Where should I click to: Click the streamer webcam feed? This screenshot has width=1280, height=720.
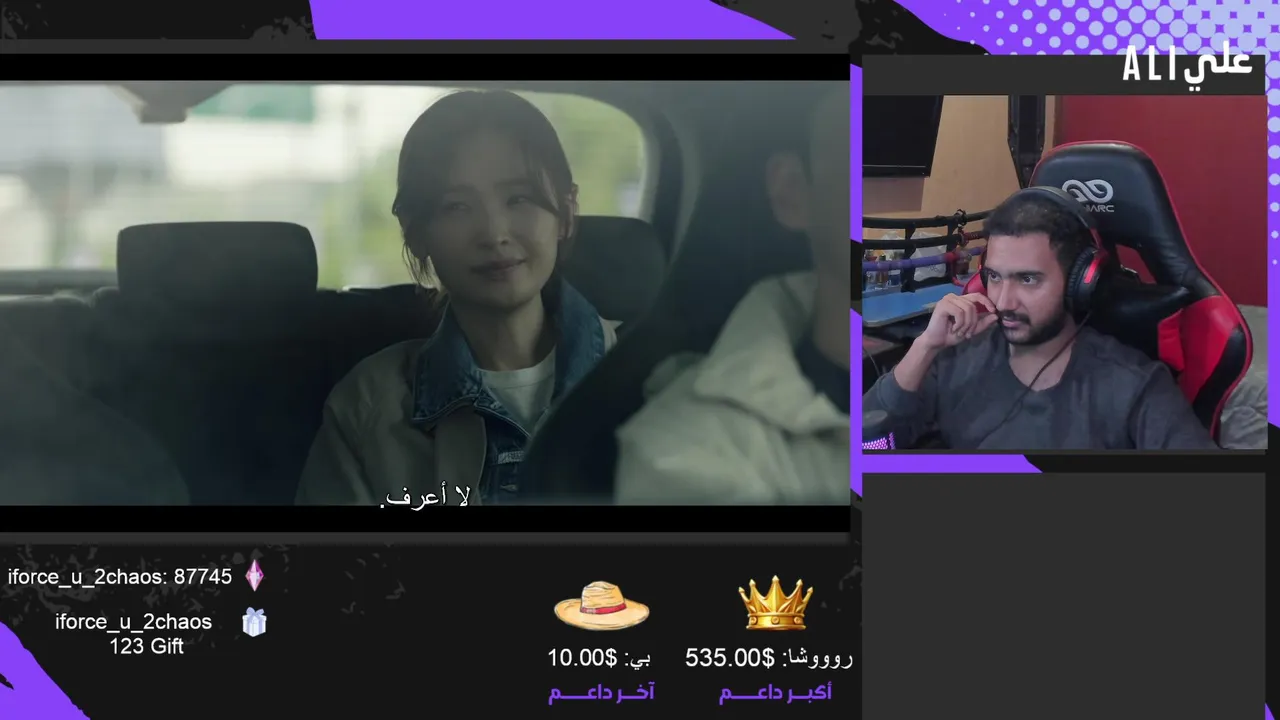1064,272
